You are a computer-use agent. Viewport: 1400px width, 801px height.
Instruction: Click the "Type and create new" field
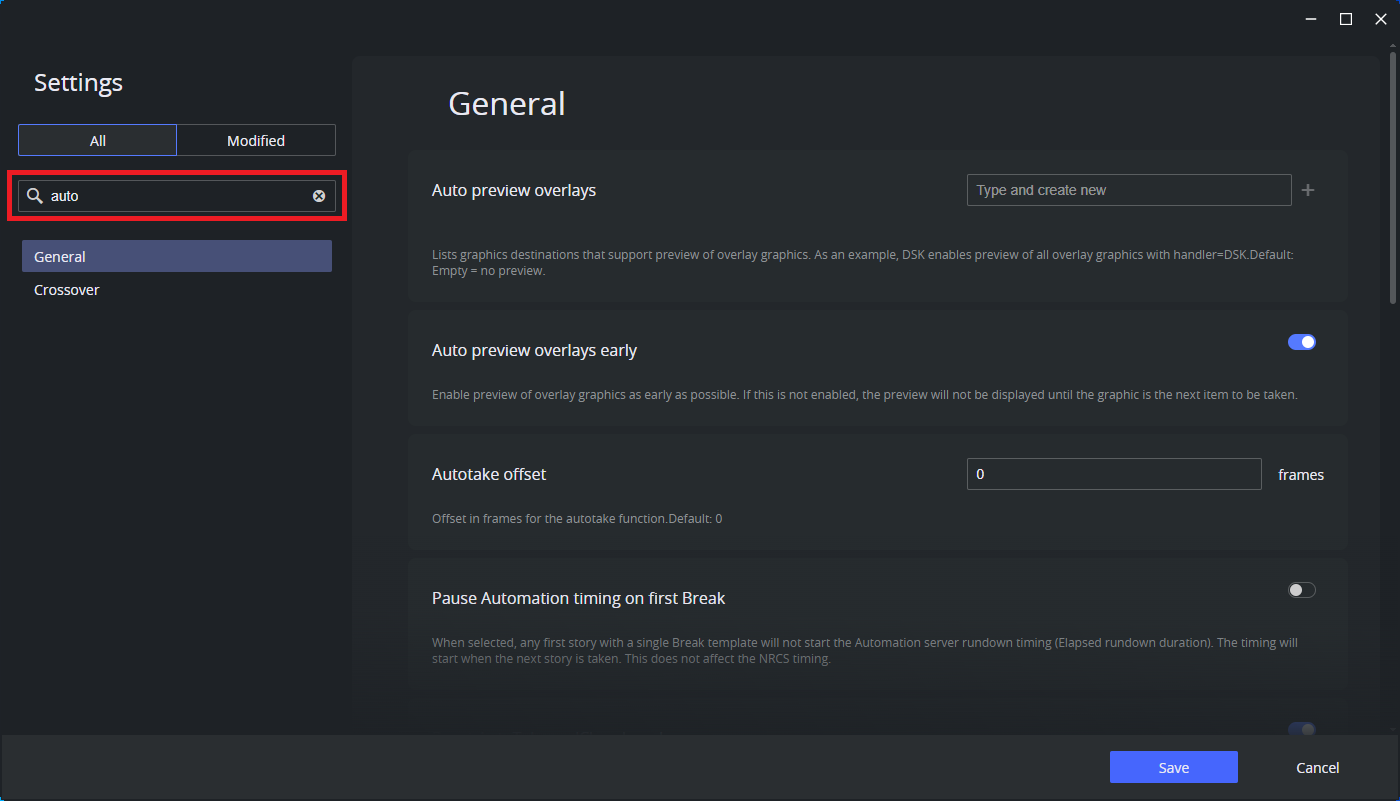click(1128, 190)
